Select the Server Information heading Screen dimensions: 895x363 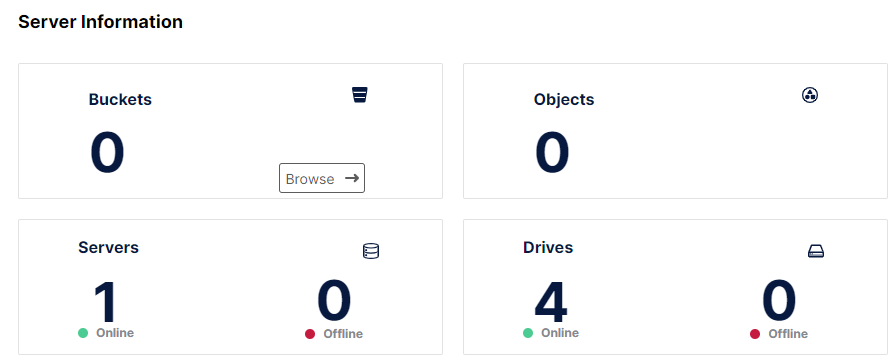(100, 22)
